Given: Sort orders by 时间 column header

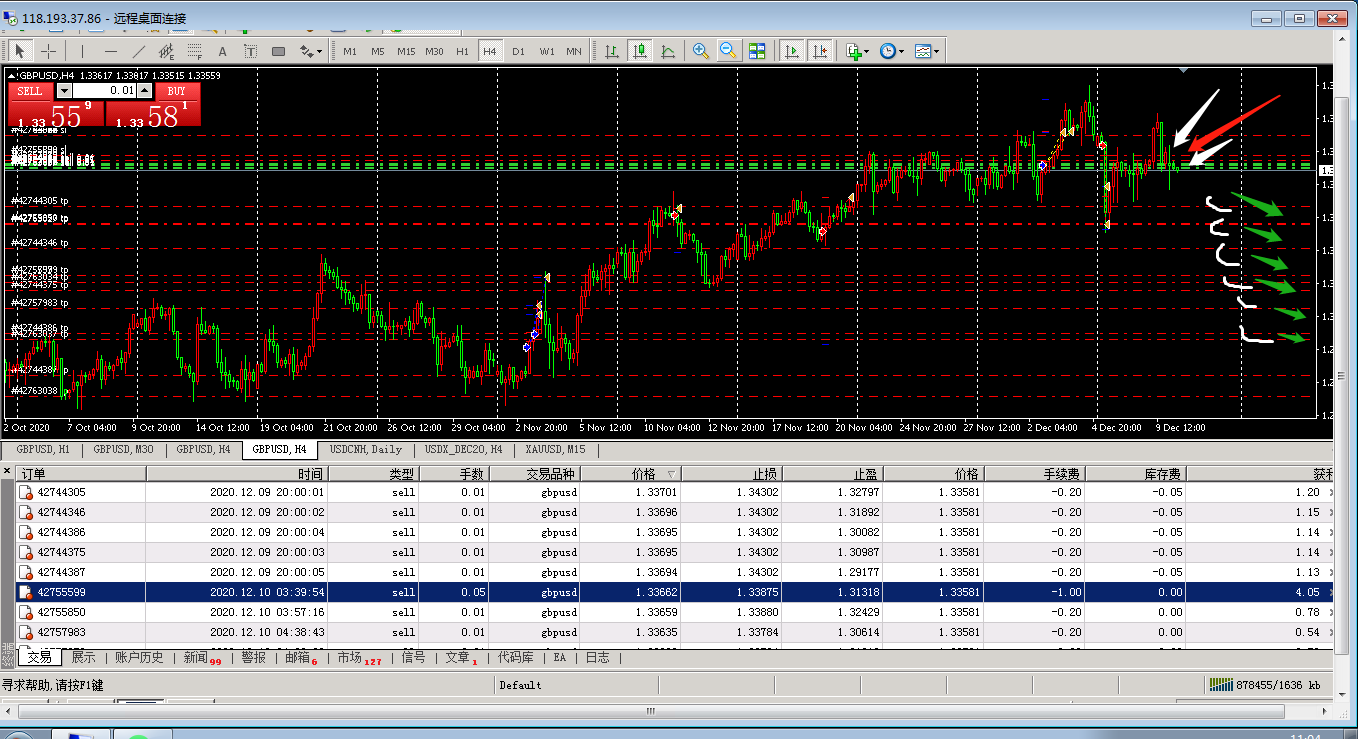Looking at the screenshot, I should coord(237,474).
